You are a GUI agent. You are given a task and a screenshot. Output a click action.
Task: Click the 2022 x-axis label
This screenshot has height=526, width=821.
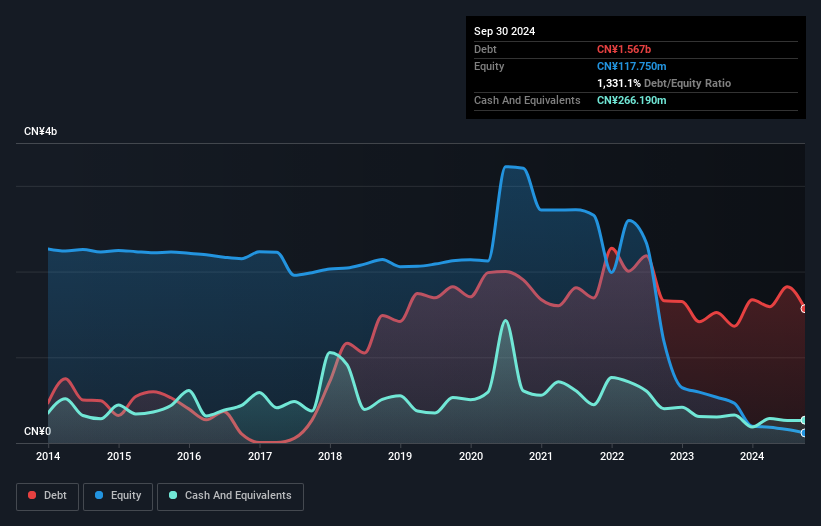(x=612, y=456)
